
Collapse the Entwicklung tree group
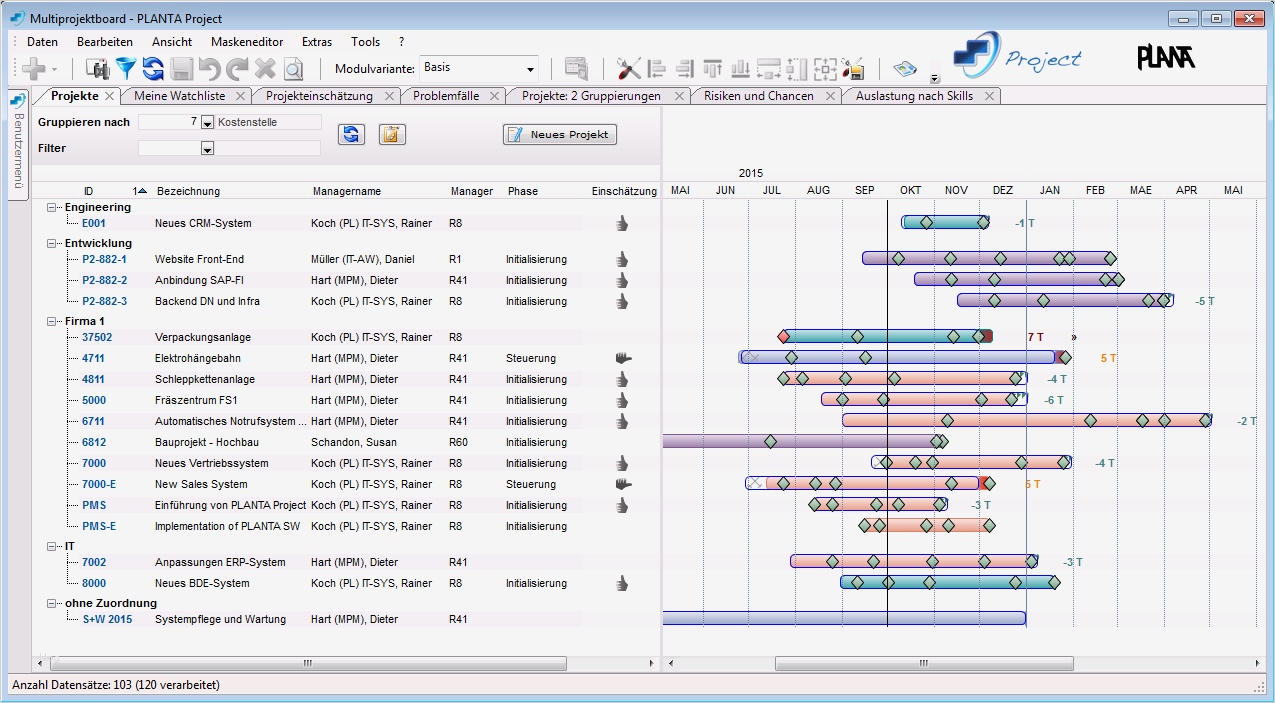pyautogui.click(x=52, y=243)
